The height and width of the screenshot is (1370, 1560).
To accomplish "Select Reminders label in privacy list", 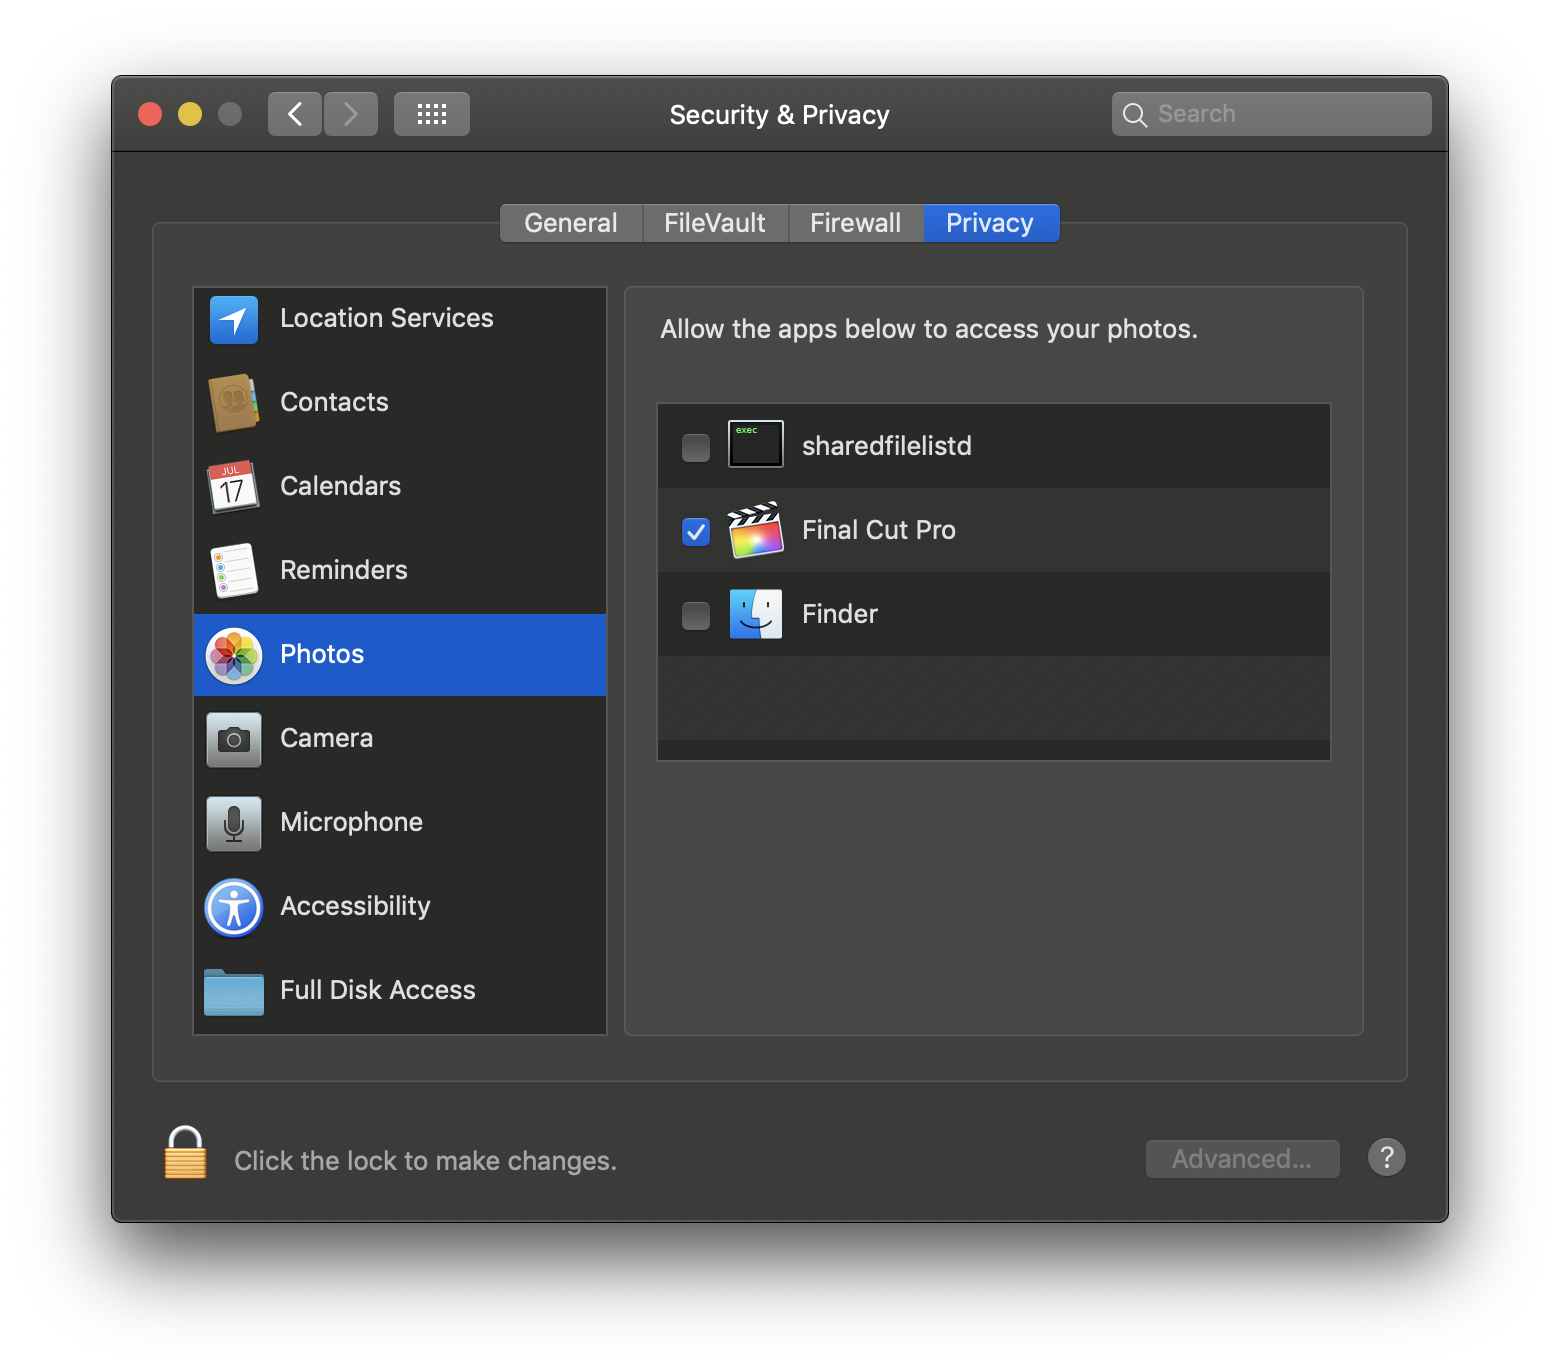I will [344, 570].
